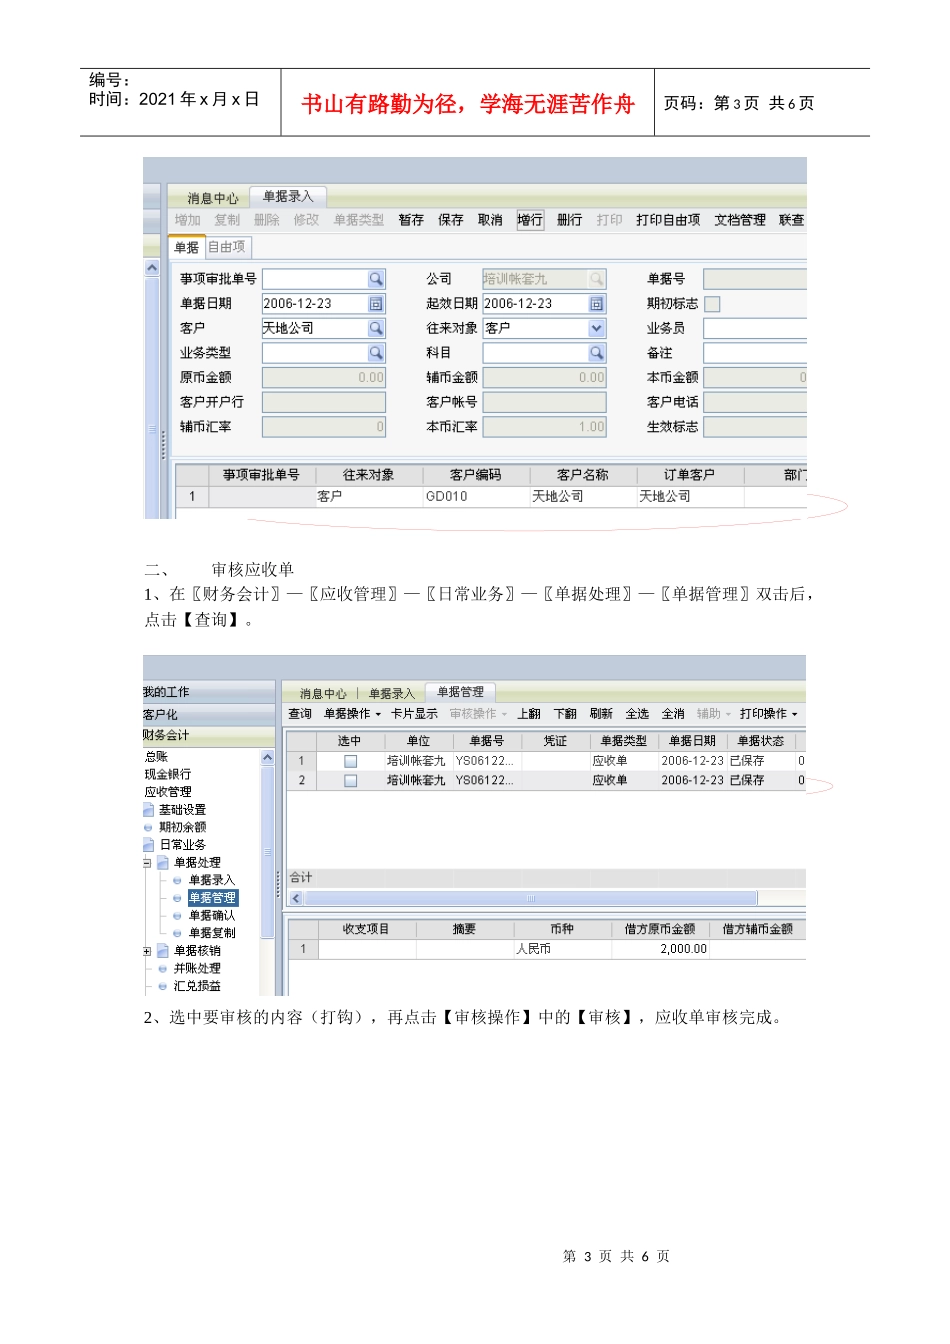This screenshot has height=1344, width=950.
Task: Click 文档管理 in the toolbar
Action: pos(740,220)
